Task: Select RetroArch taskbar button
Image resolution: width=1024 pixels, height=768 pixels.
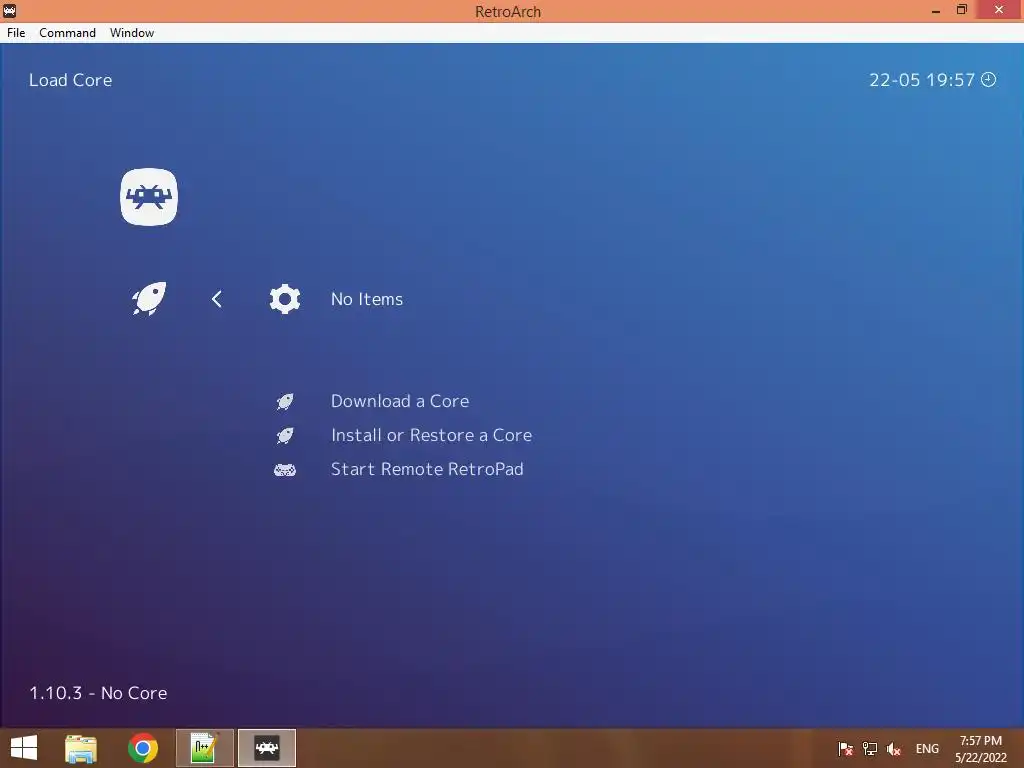Action: 266,748
